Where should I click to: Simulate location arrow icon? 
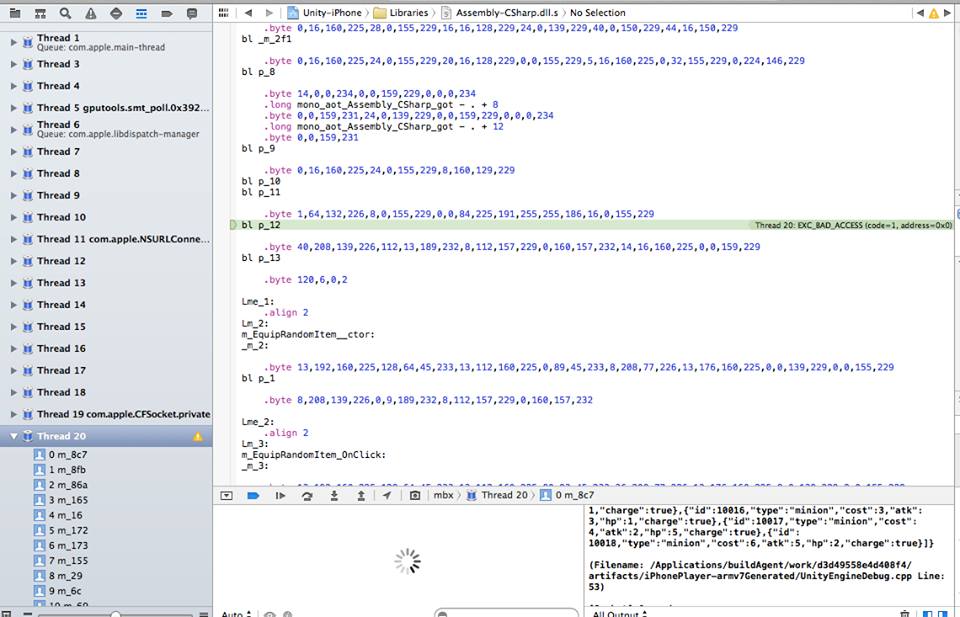pyautogui.click(x=387, y=495)
